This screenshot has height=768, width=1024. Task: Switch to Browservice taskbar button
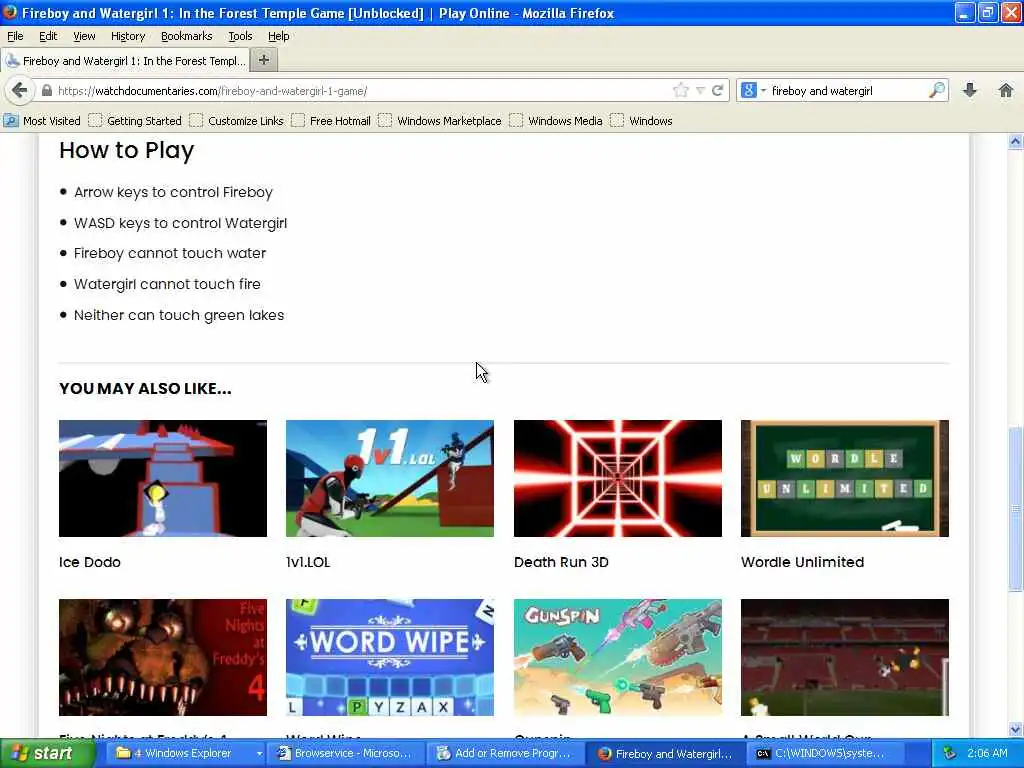[x=347, y=754]
